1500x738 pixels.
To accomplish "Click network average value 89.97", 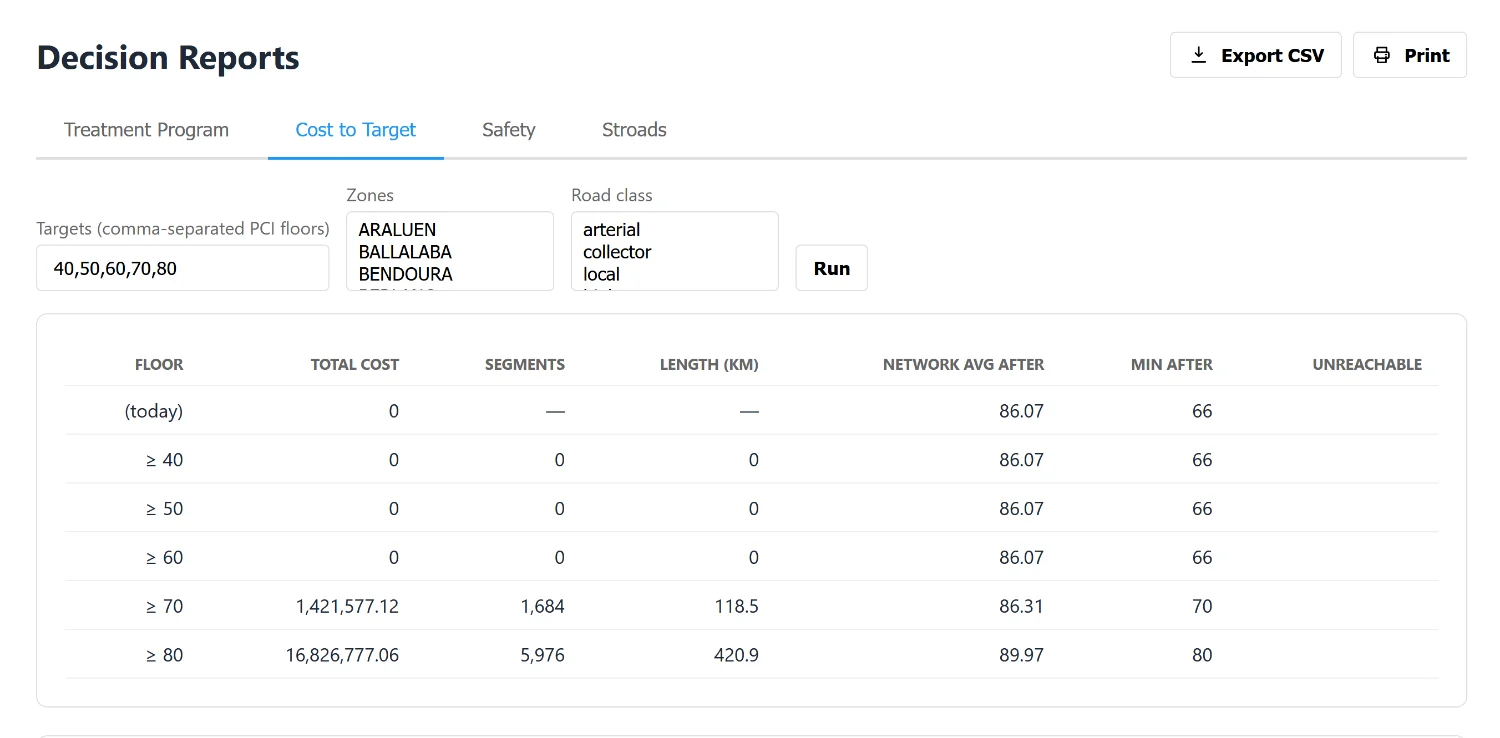I will coord(1021,655).
